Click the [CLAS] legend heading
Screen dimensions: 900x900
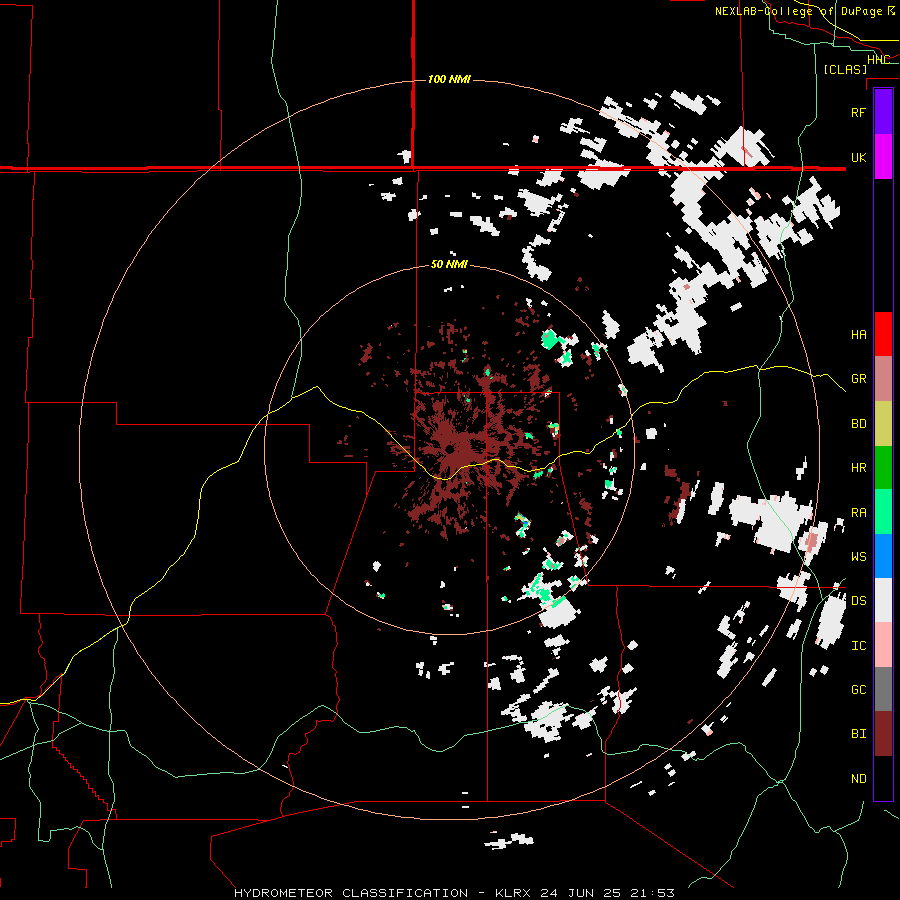(845, 69)
